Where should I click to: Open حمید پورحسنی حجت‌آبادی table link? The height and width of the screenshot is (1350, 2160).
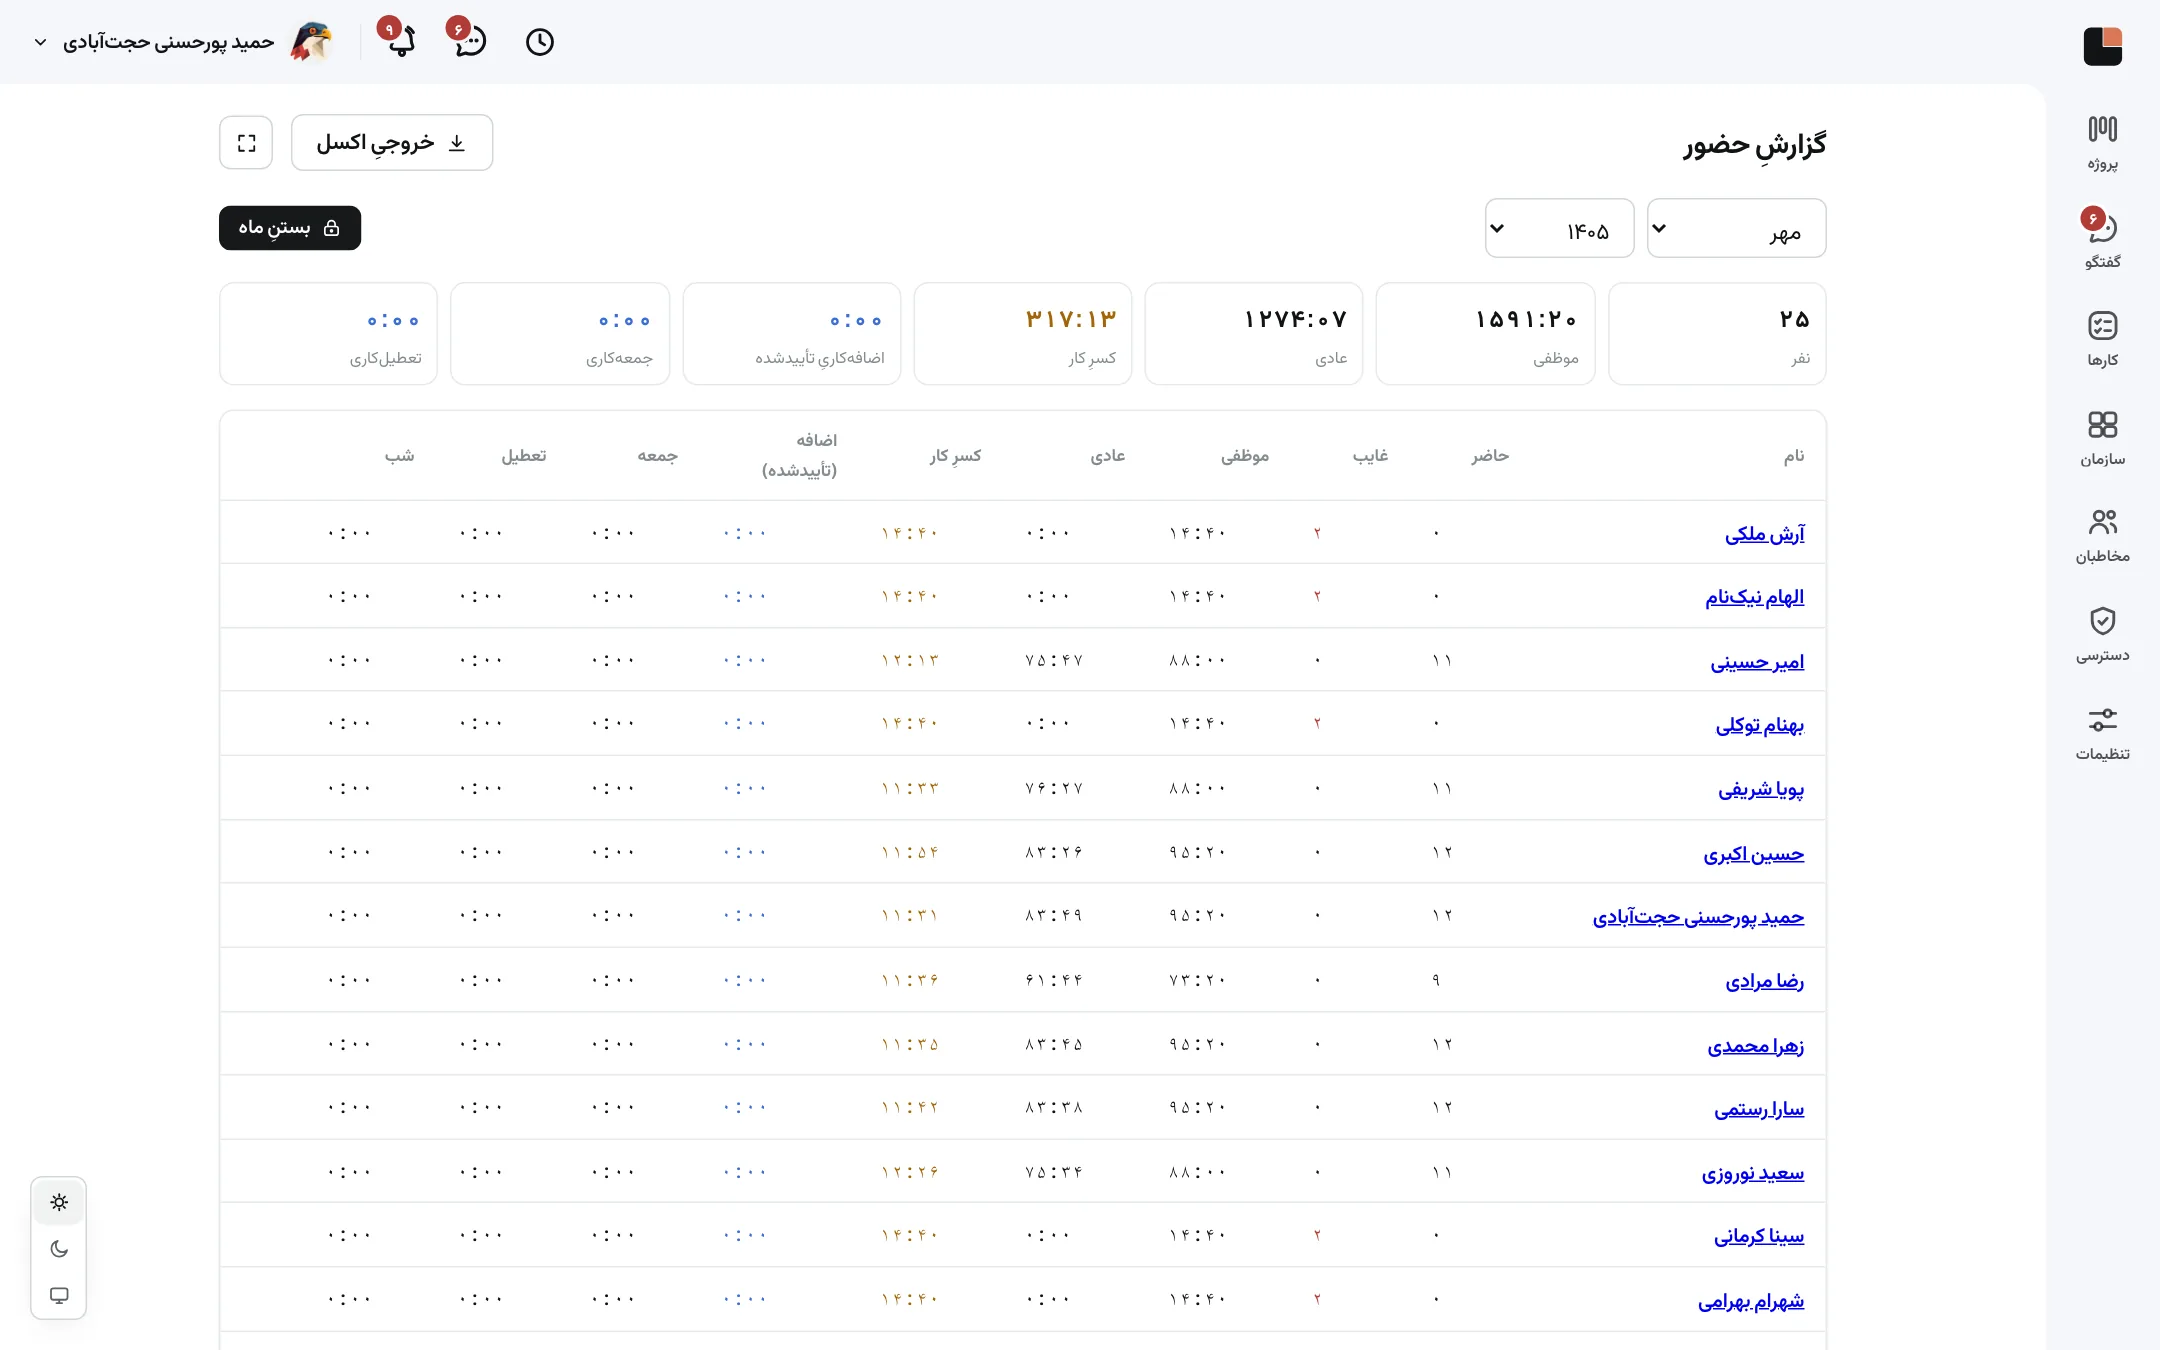tap(1698, 917)
